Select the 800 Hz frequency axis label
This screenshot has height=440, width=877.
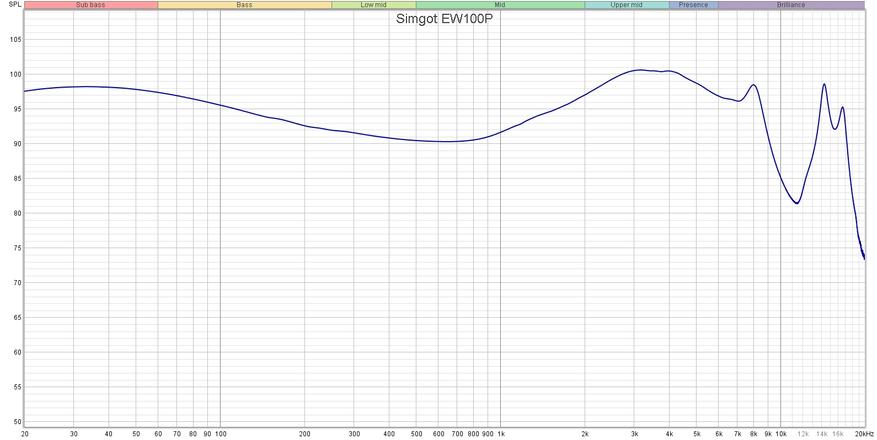[x=473, y=434]
